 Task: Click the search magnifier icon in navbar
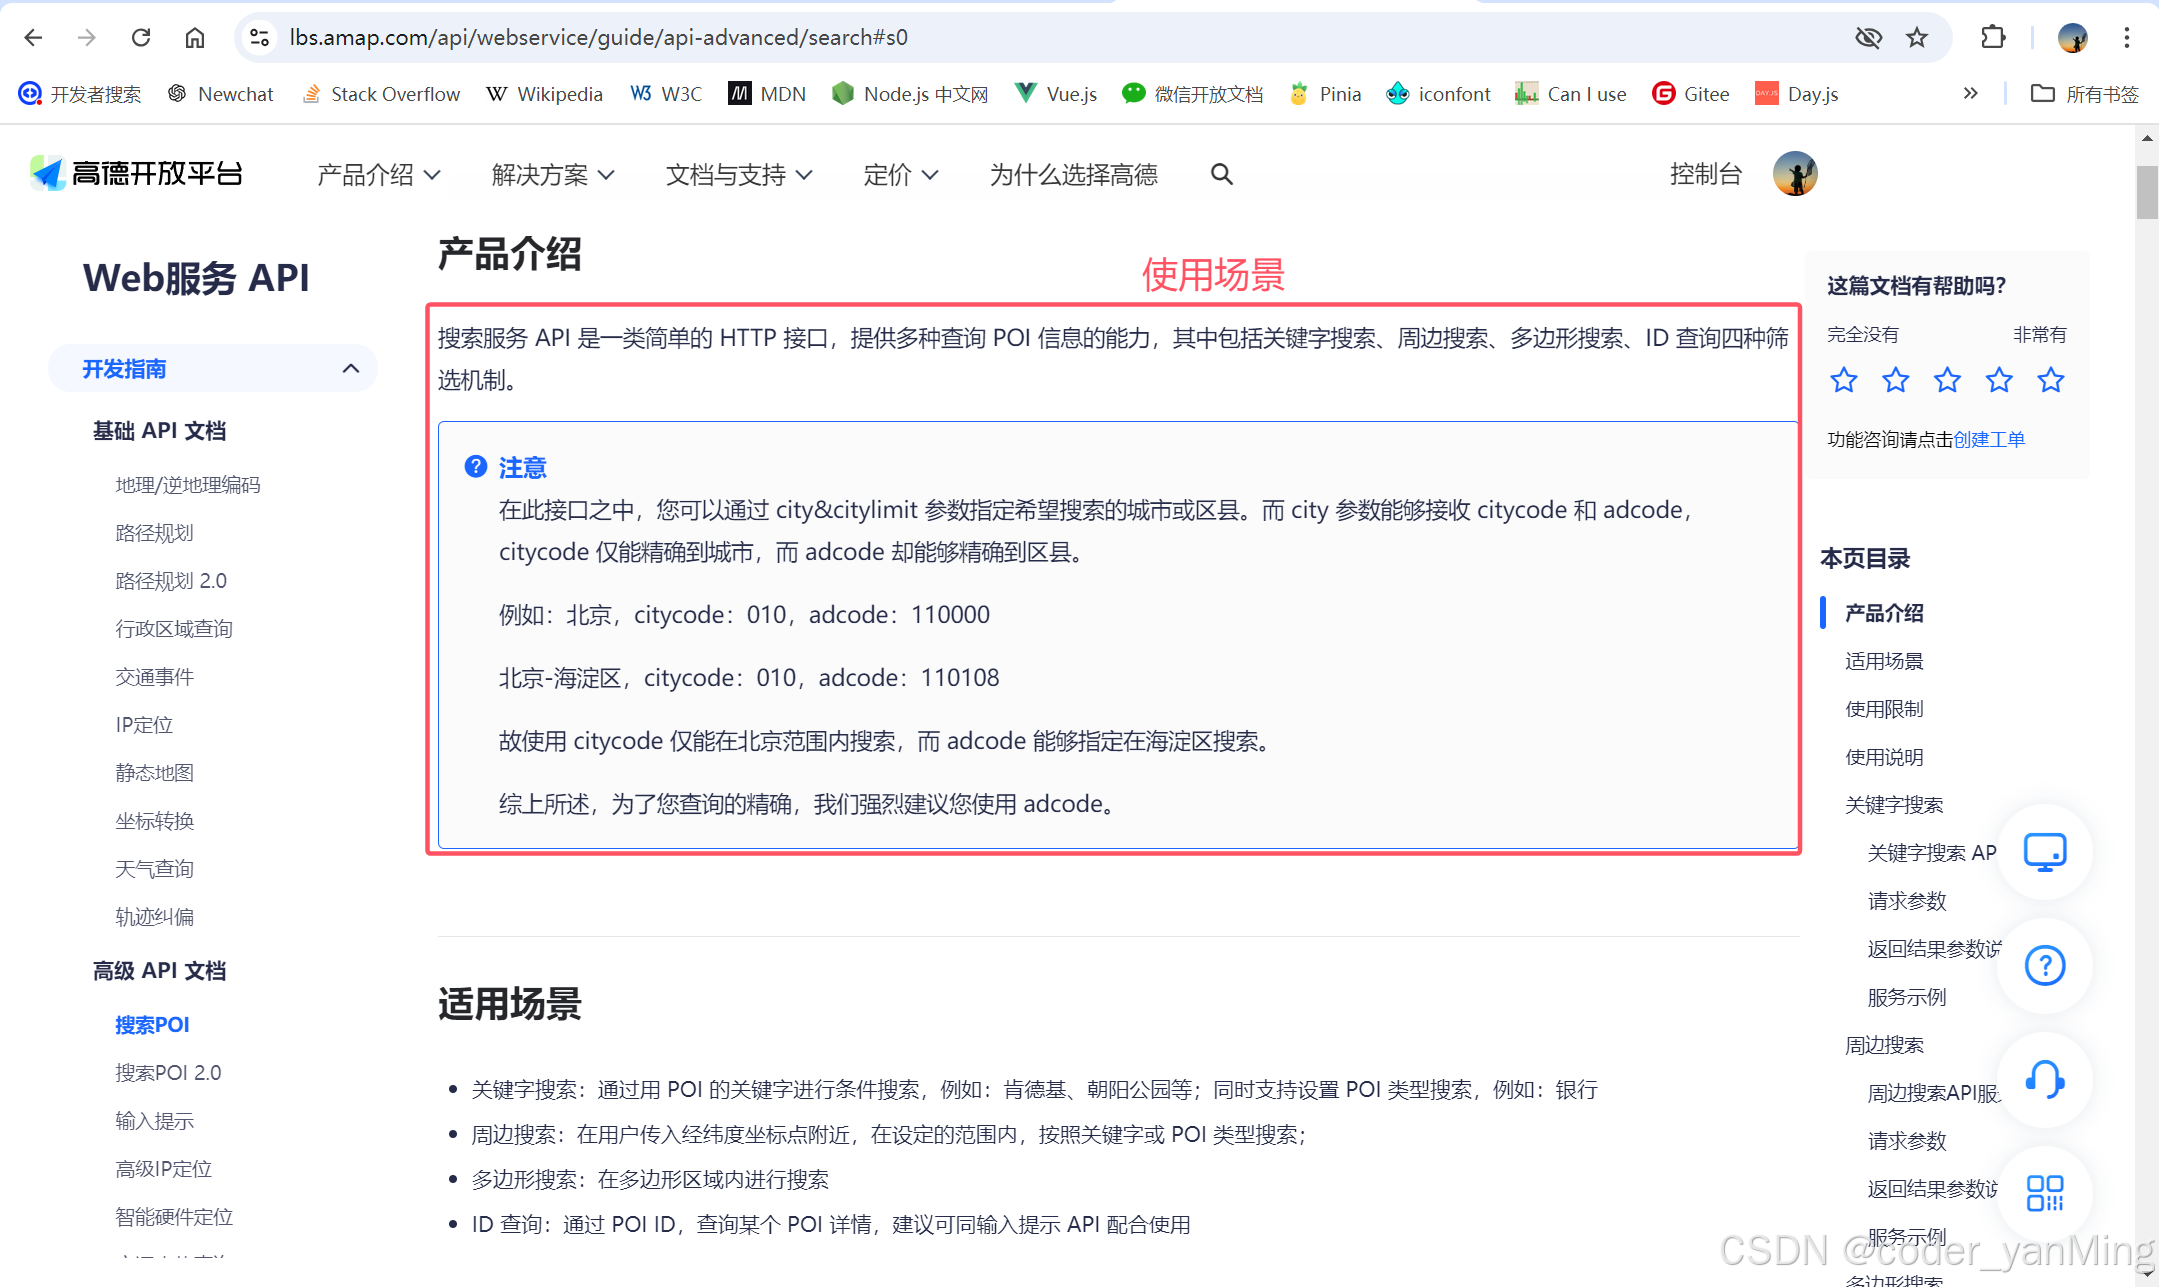click(1221, 174)
